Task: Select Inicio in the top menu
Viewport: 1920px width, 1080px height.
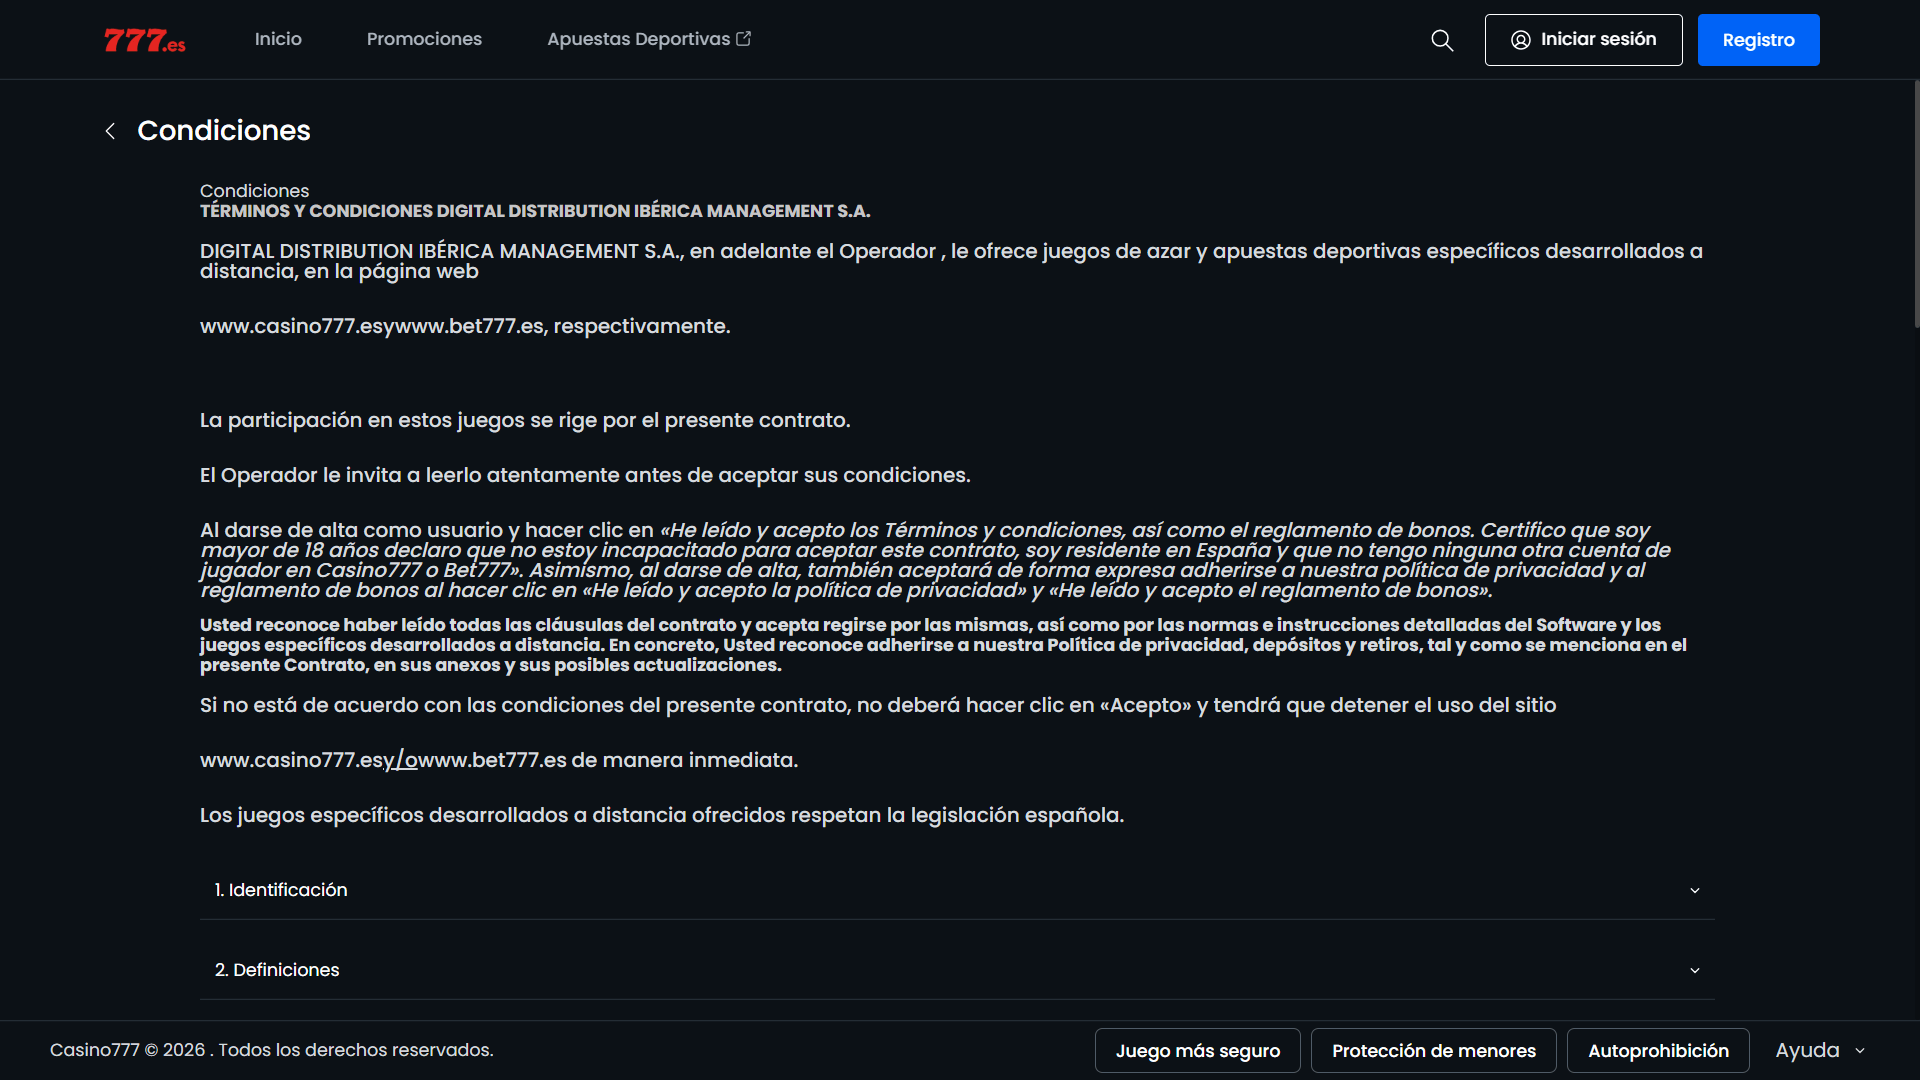Action: (x=277, y=39)
